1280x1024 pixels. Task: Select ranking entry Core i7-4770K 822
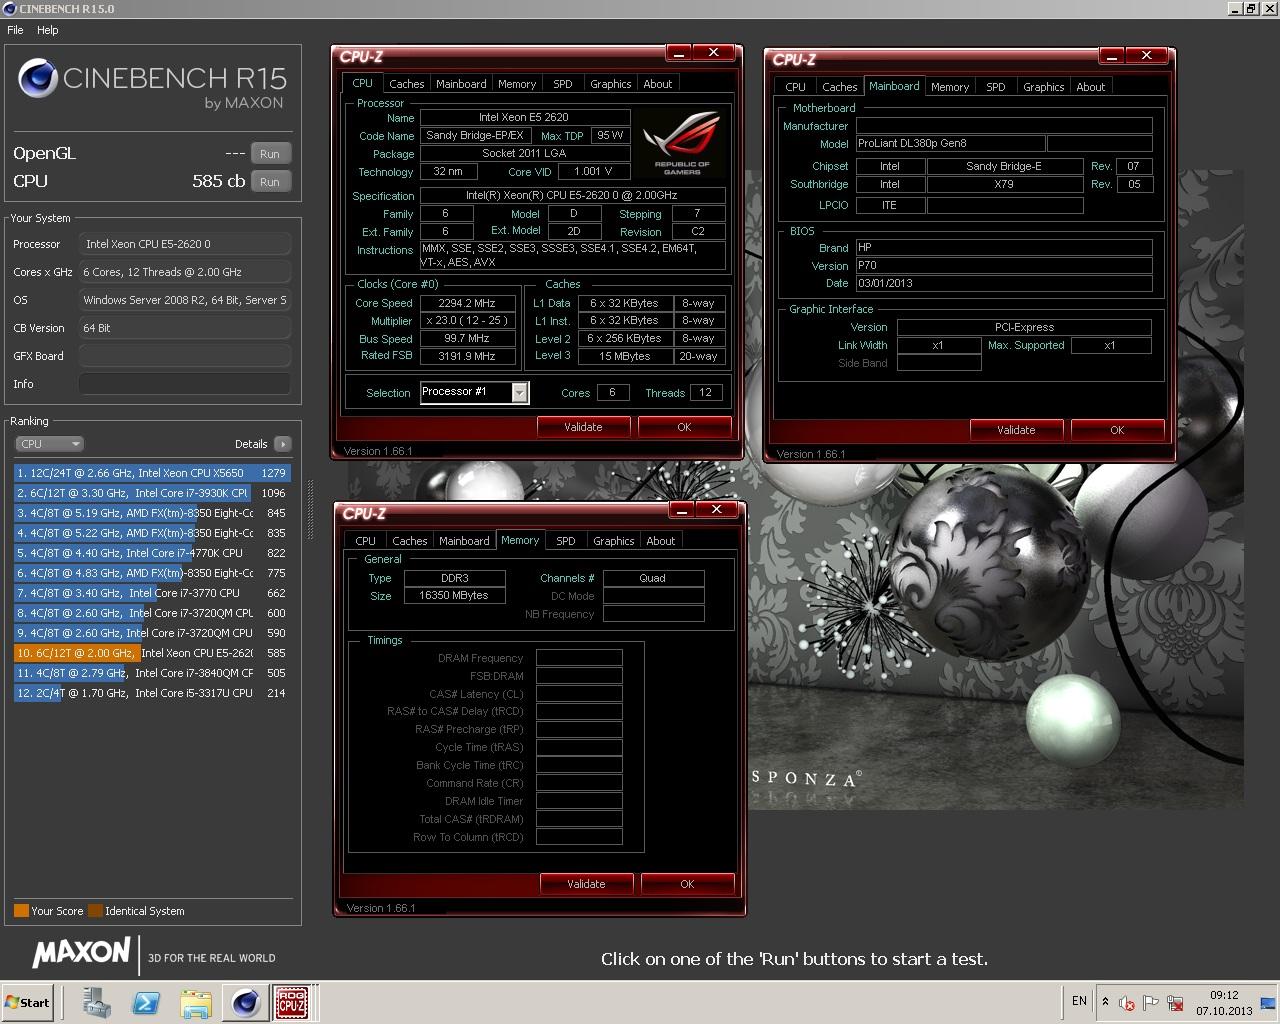(152, 553)
